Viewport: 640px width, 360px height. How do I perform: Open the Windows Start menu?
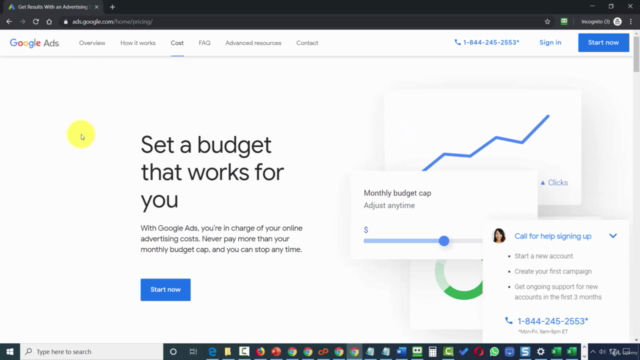10,351
